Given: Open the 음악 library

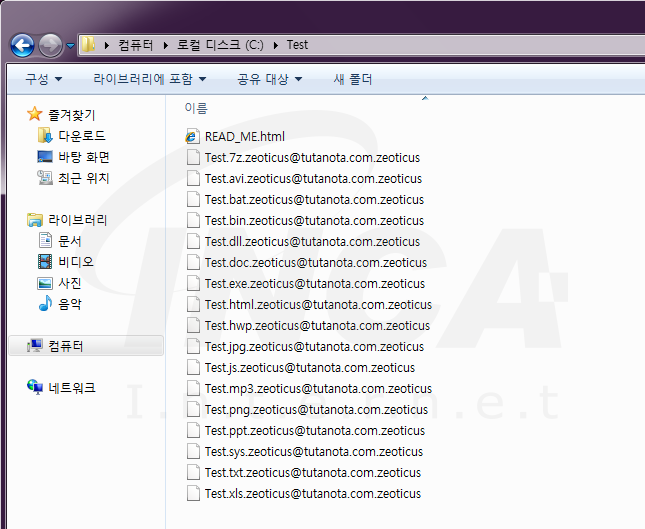Looking at the screenshot, I should [x=70, y=304].
